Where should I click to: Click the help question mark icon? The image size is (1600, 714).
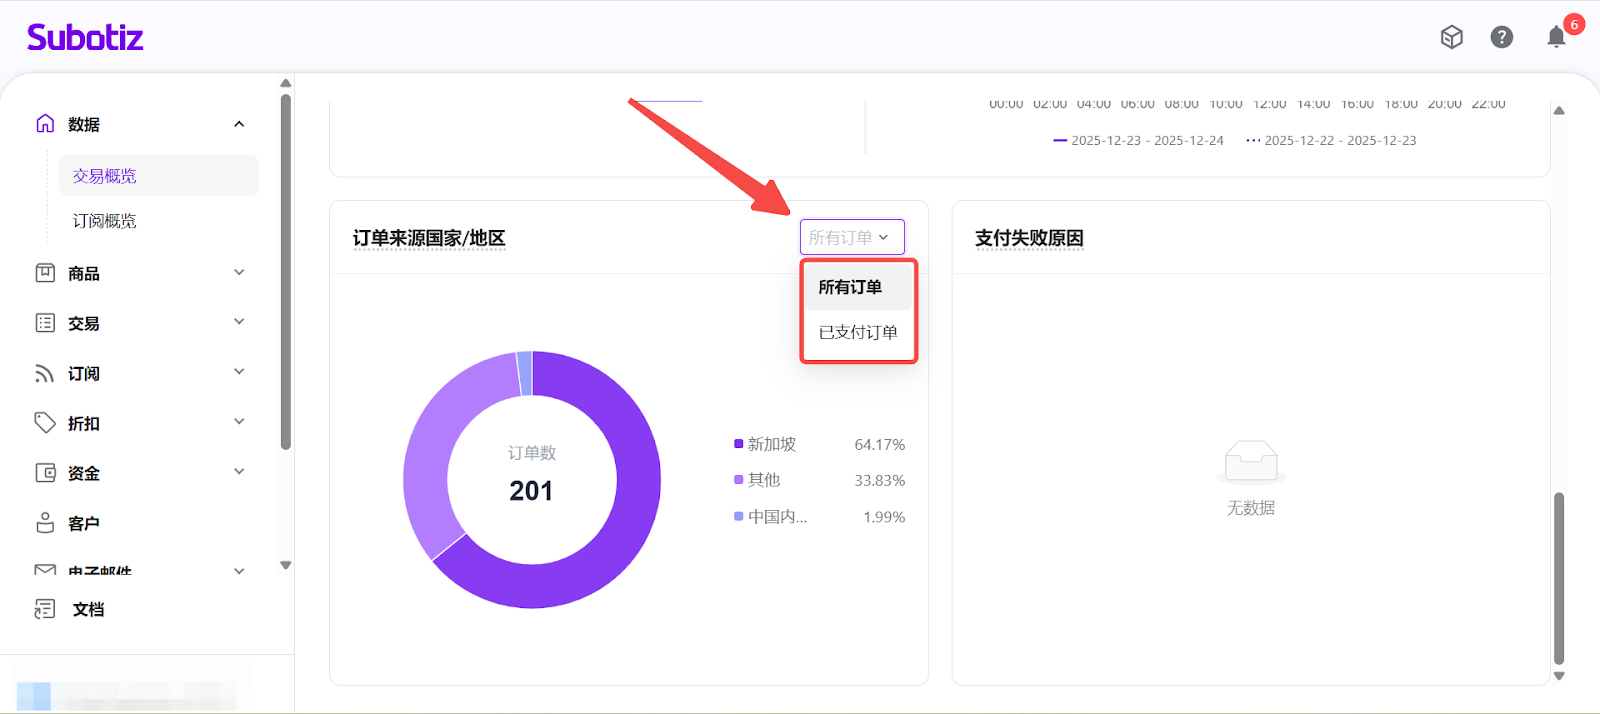pyautogui.click(x=1501, y=38)
